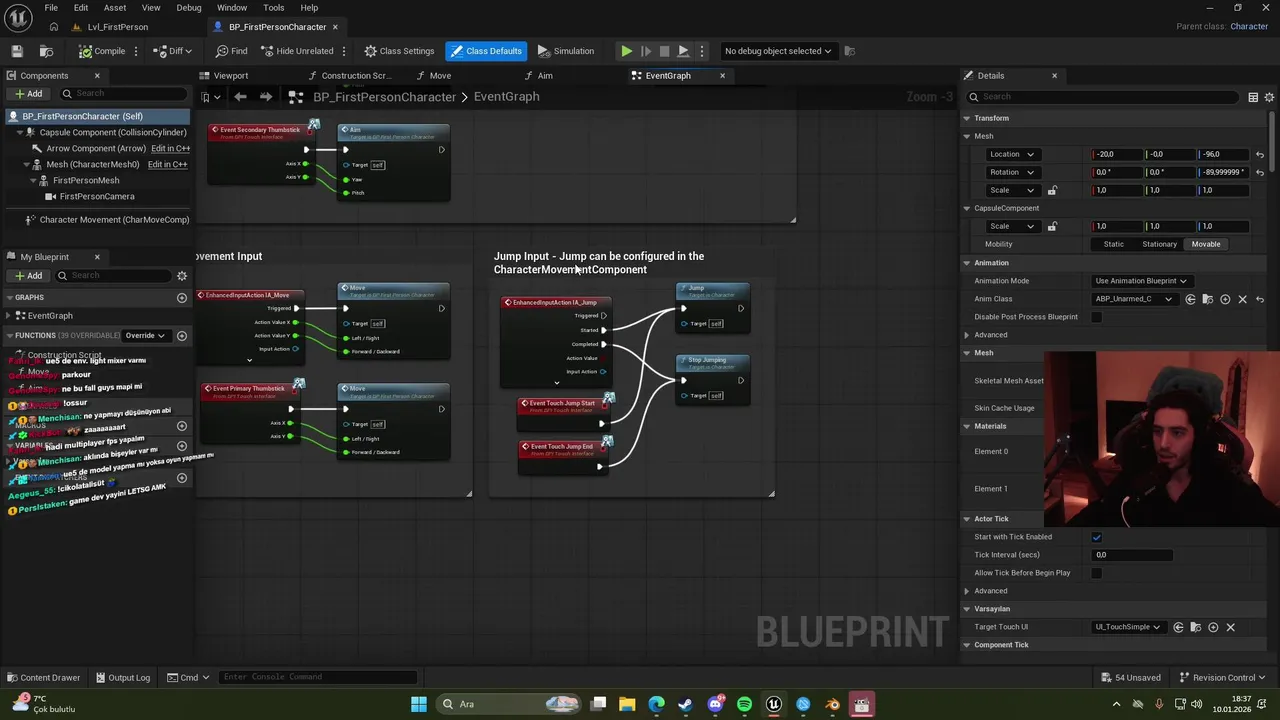The width and height of the screenshot is (1280, 720).
Task: Set Mobility to Static
Action: click(x=1114, y=244)
